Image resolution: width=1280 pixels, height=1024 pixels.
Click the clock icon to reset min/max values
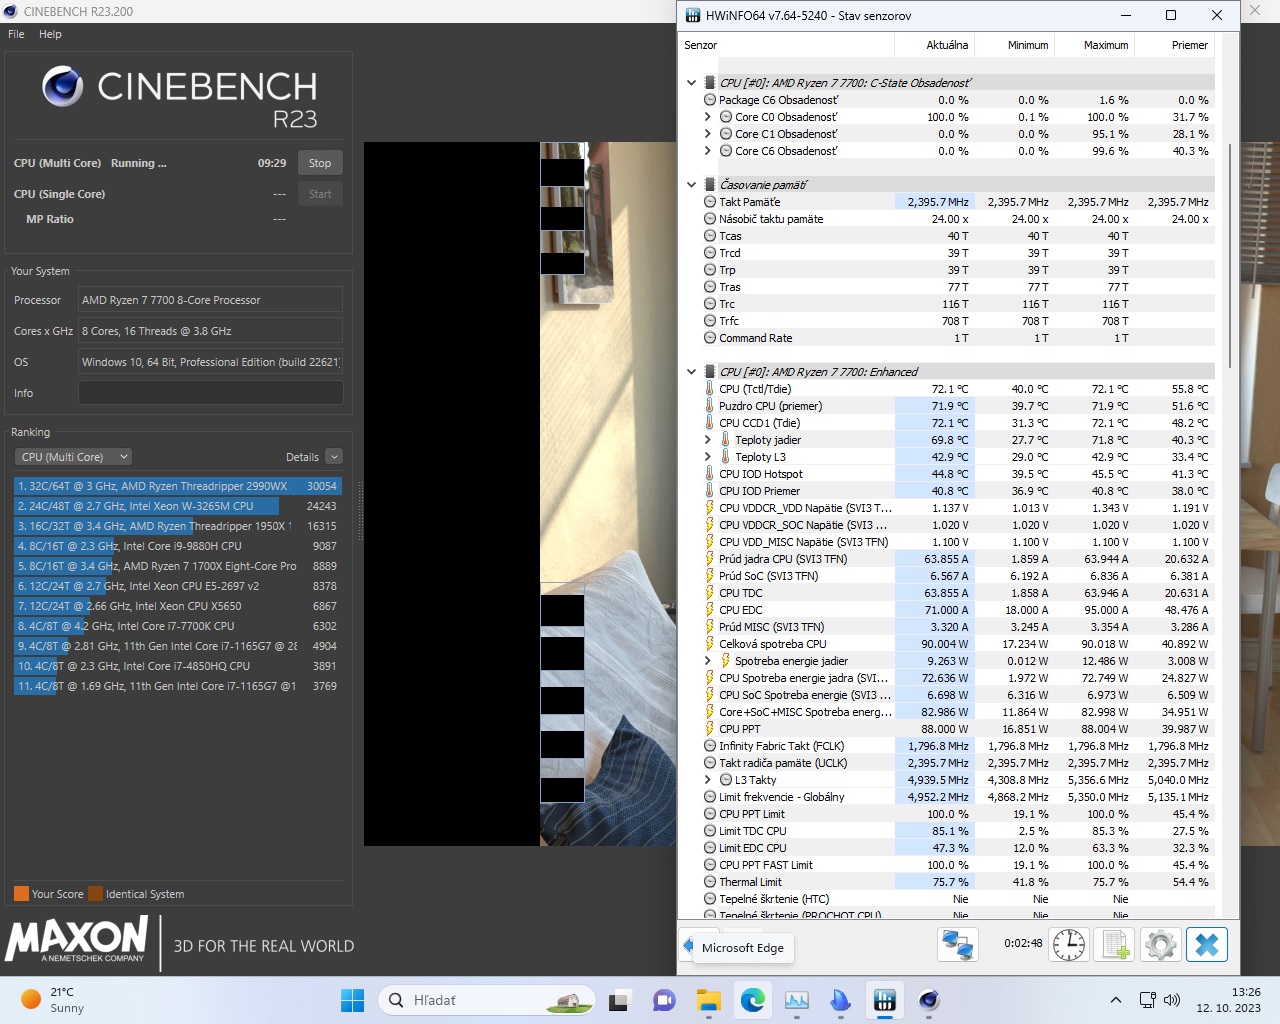click(x=1068, y=944)
